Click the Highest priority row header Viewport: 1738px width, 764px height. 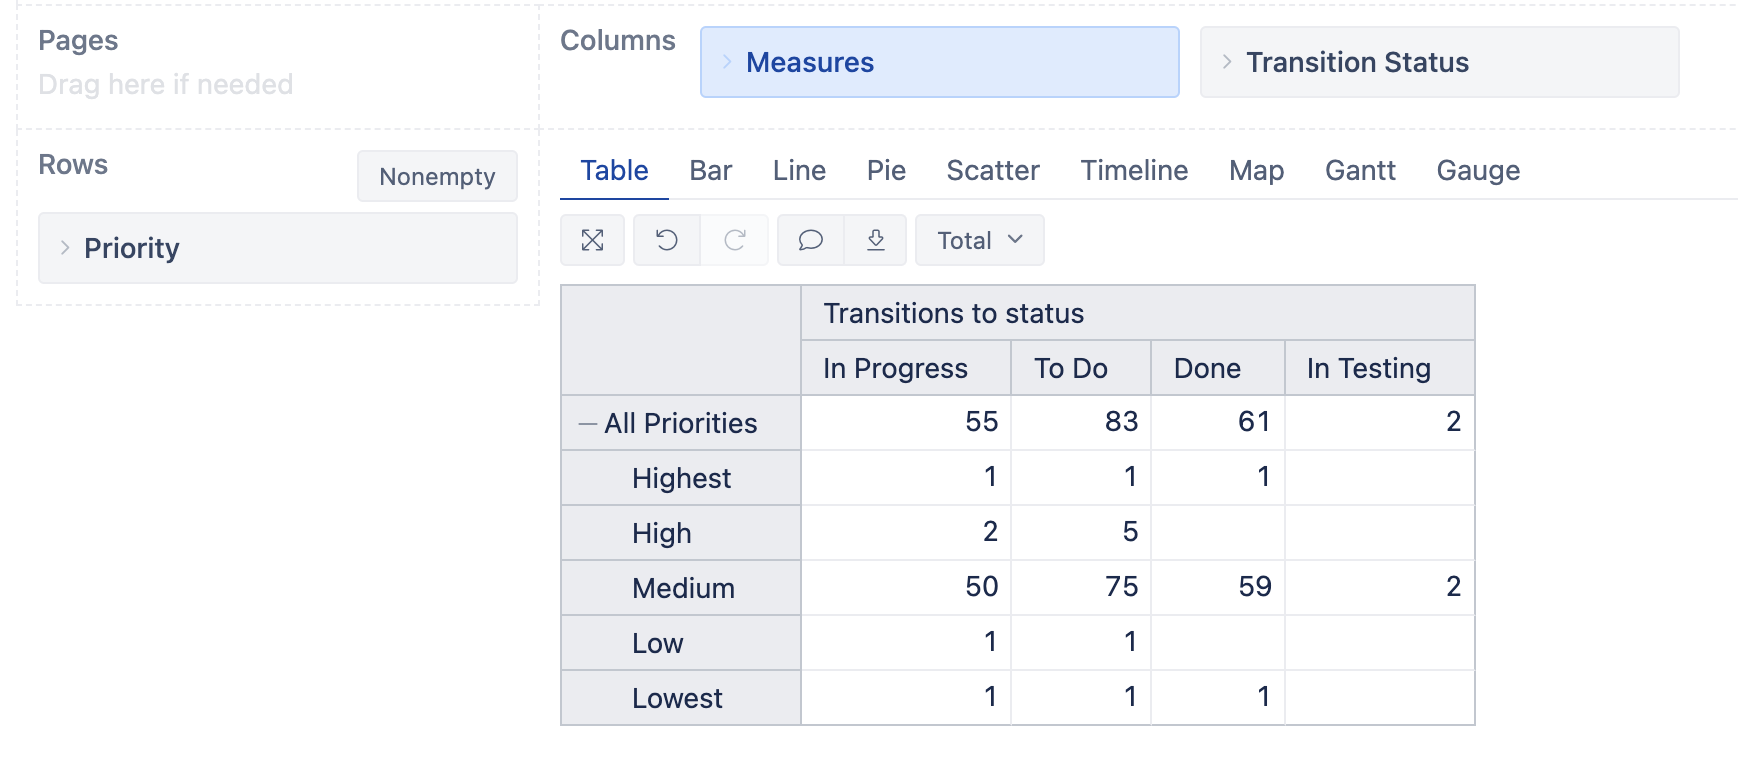click(x=681, y=479)
